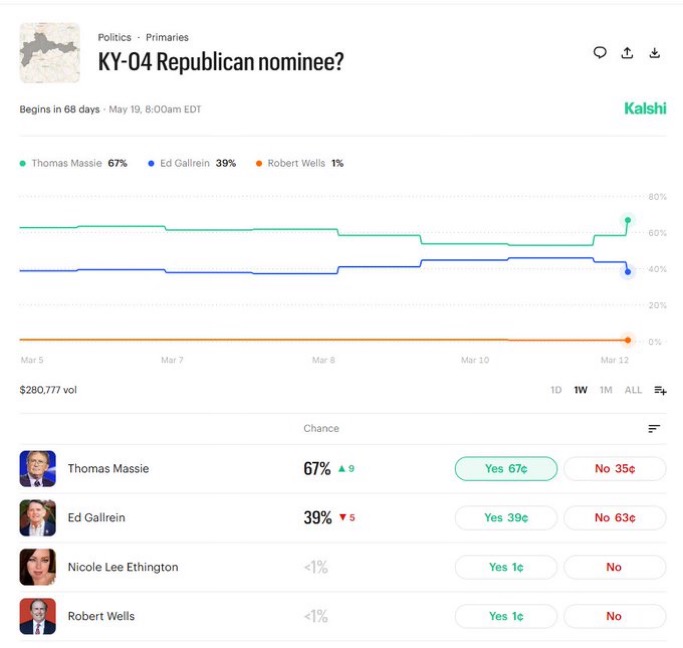Select Ed Gallrein's profile photo

(38, 518)
